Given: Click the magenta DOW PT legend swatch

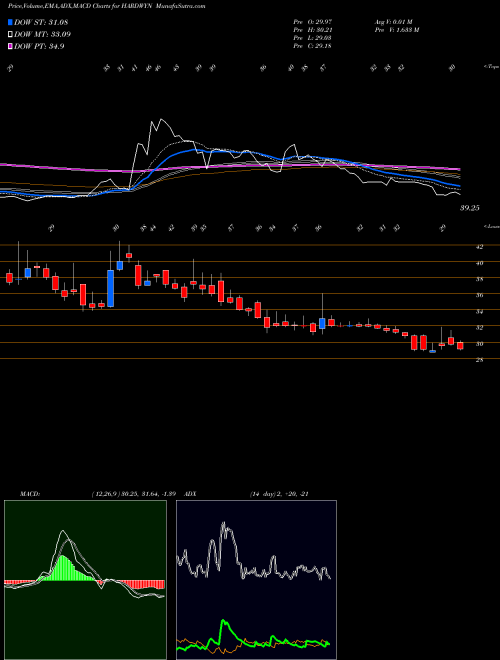Looking at the screenshot, I should coord(10,47).
